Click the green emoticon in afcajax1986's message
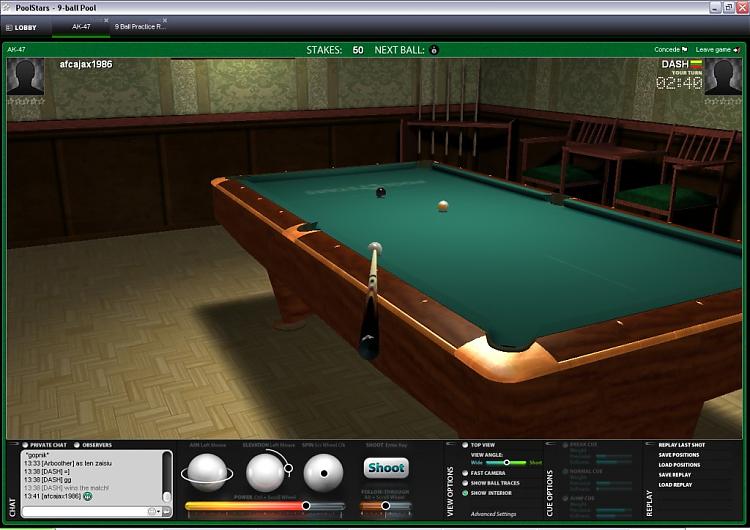The image size is (750, 530). tap(88, 497)
